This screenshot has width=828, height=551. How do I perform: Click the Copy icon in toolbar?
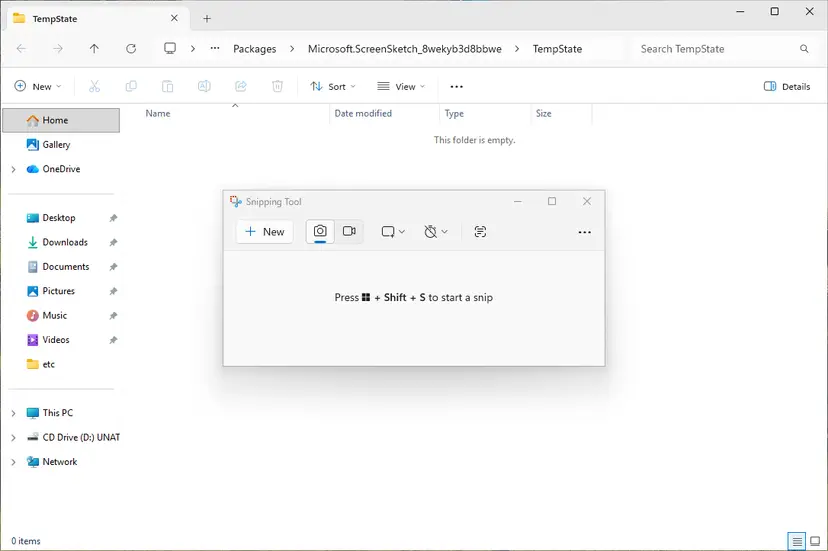pyautogui.click(x=131, y=86)
